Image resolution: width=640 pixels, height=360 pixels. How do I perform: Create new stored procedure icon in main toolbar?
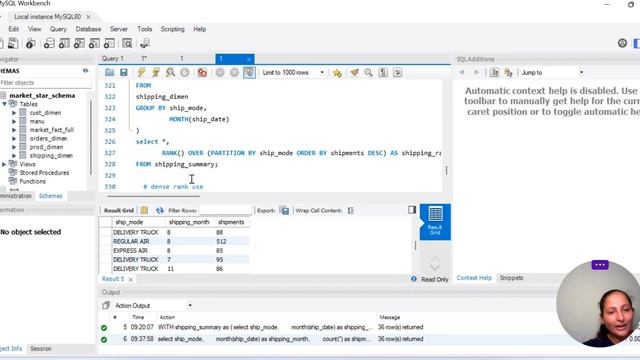[94, 43]
